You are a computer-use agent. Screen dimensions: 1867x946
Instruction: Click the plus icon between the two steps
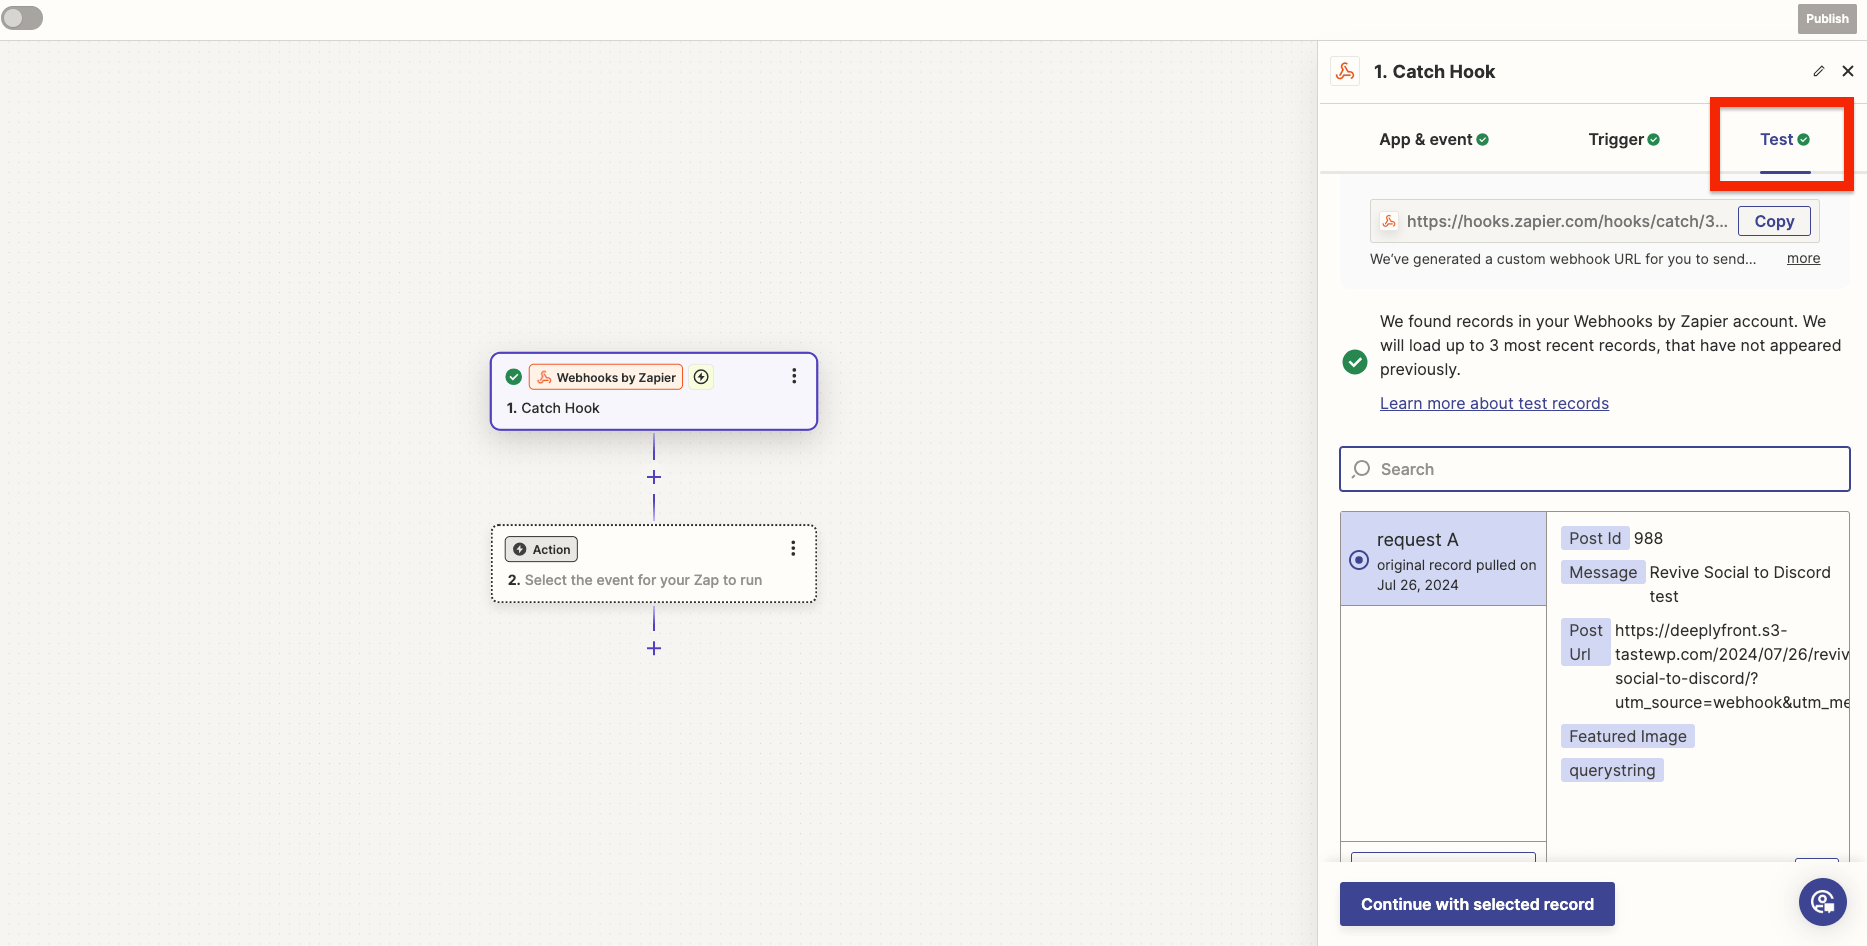(654, 477)
